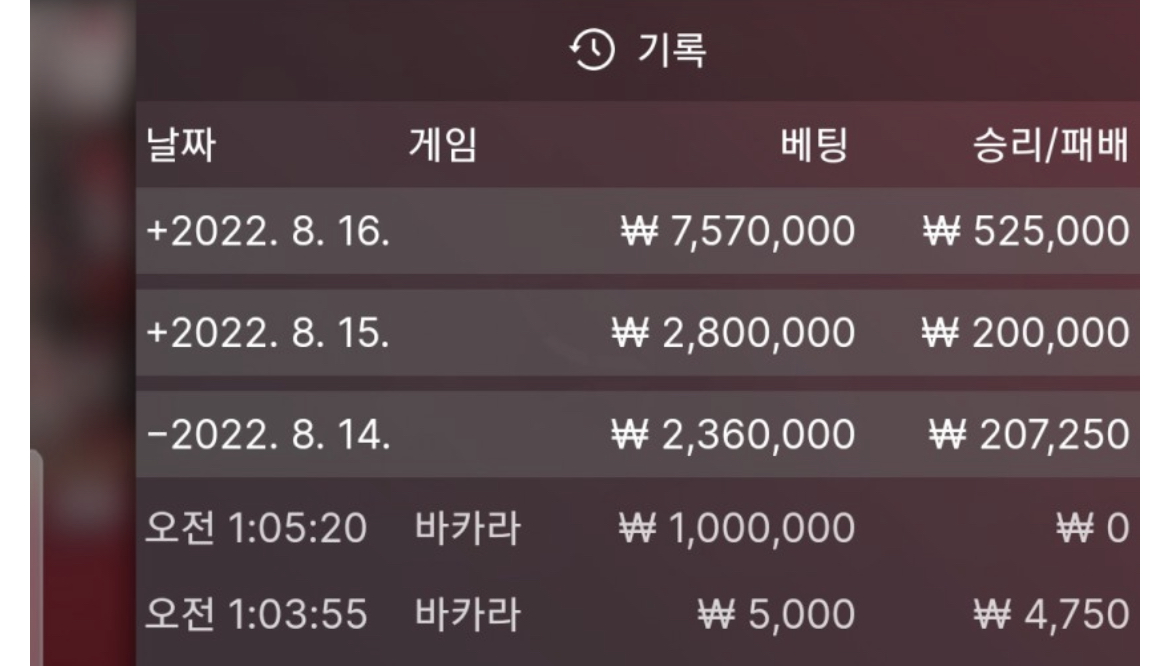Viewport: 1170px width, 666px height.
Task: Click the 베팅 column header
Action: coord(814,146)
